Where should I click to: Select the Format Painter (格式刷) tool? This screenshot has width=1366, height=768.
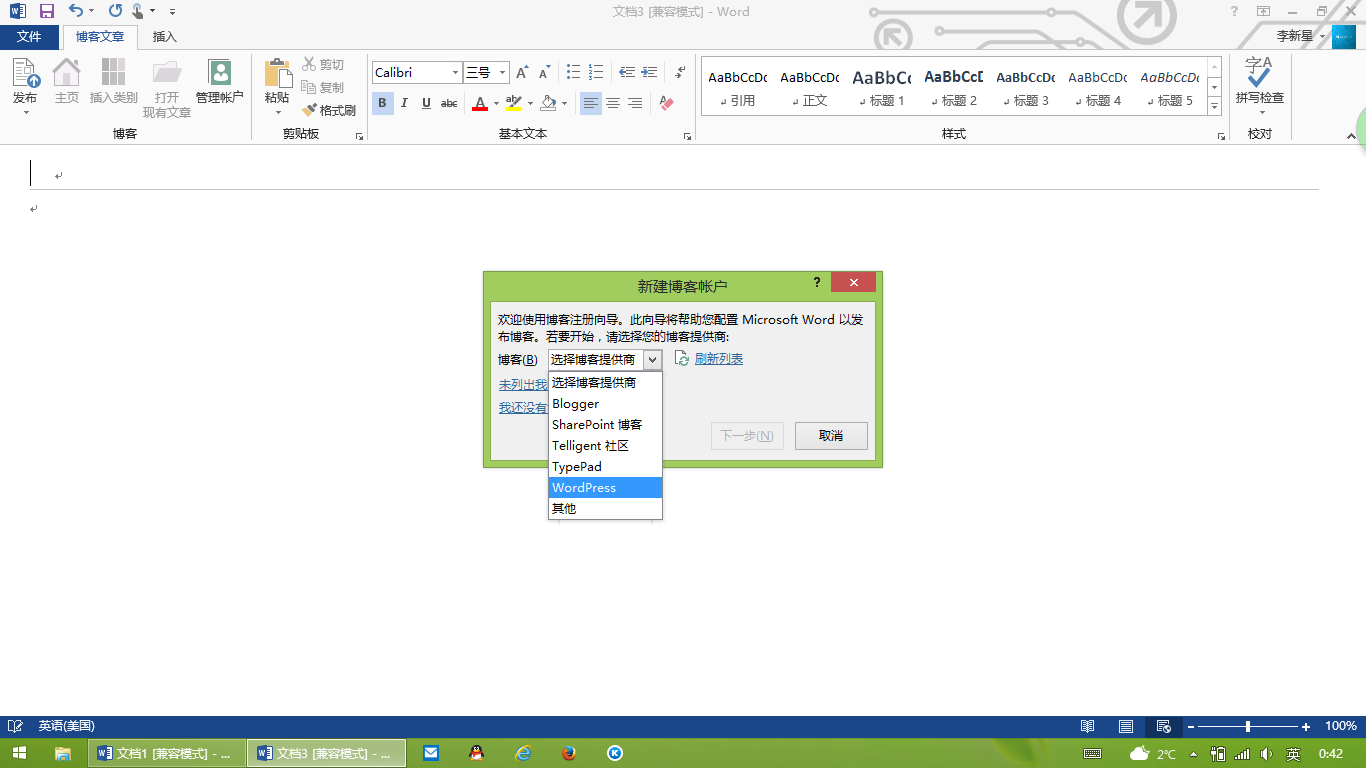[x=329, y=110]
